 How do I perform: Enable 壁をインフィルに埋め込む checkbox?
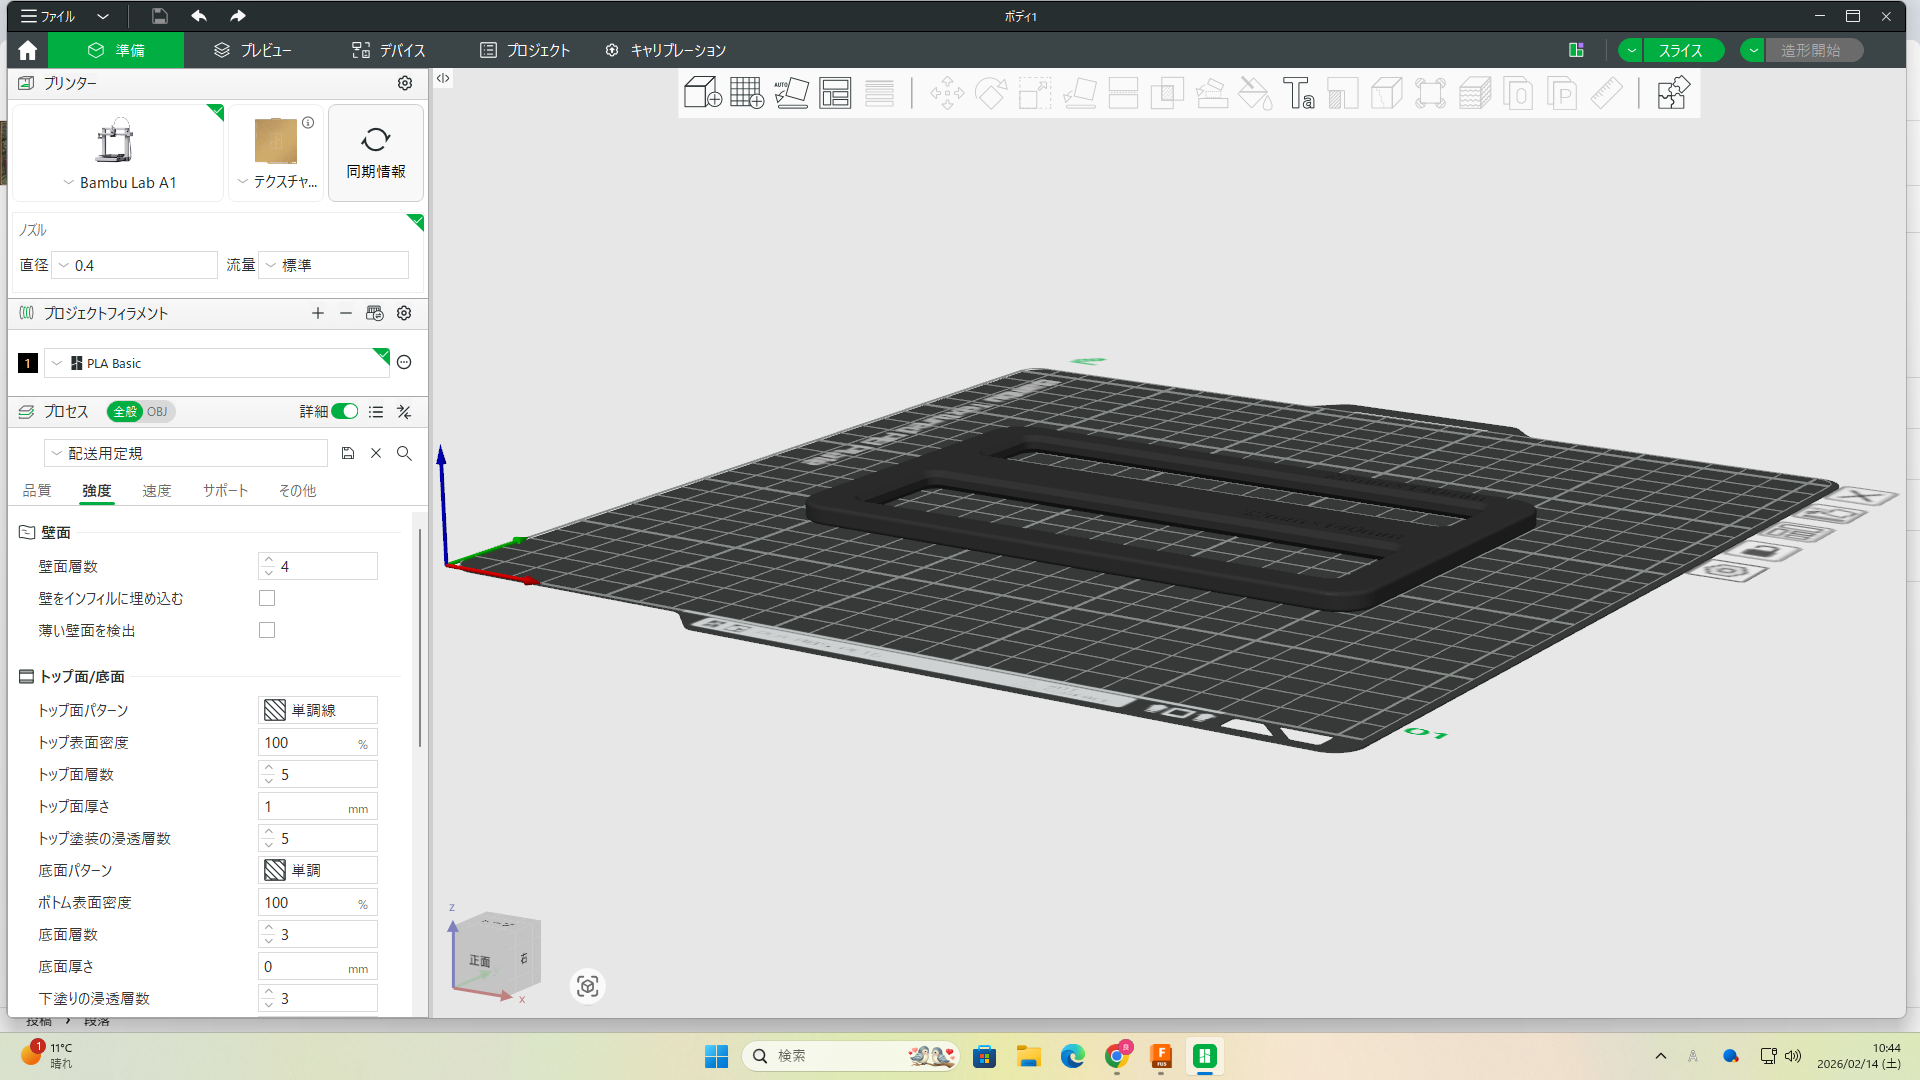(267, 598)
